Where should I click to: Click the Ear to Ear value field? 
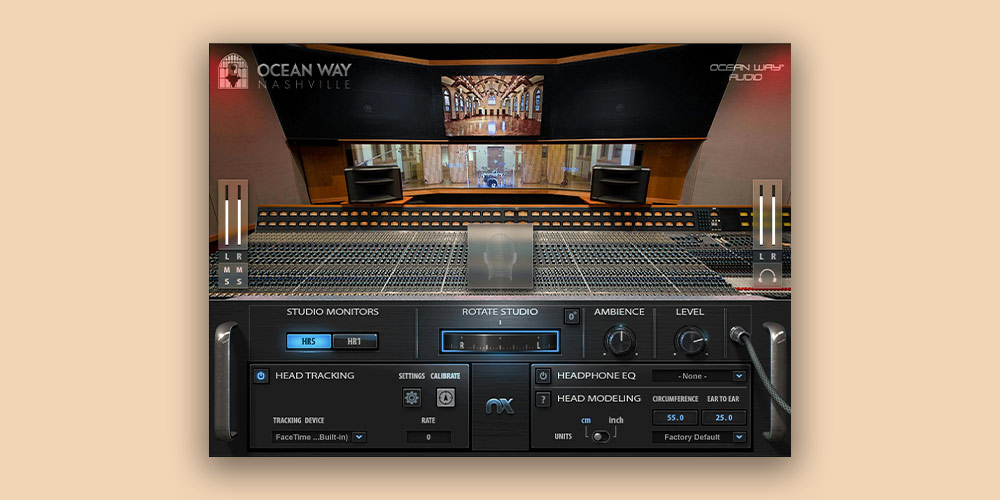tap(724, 417)
